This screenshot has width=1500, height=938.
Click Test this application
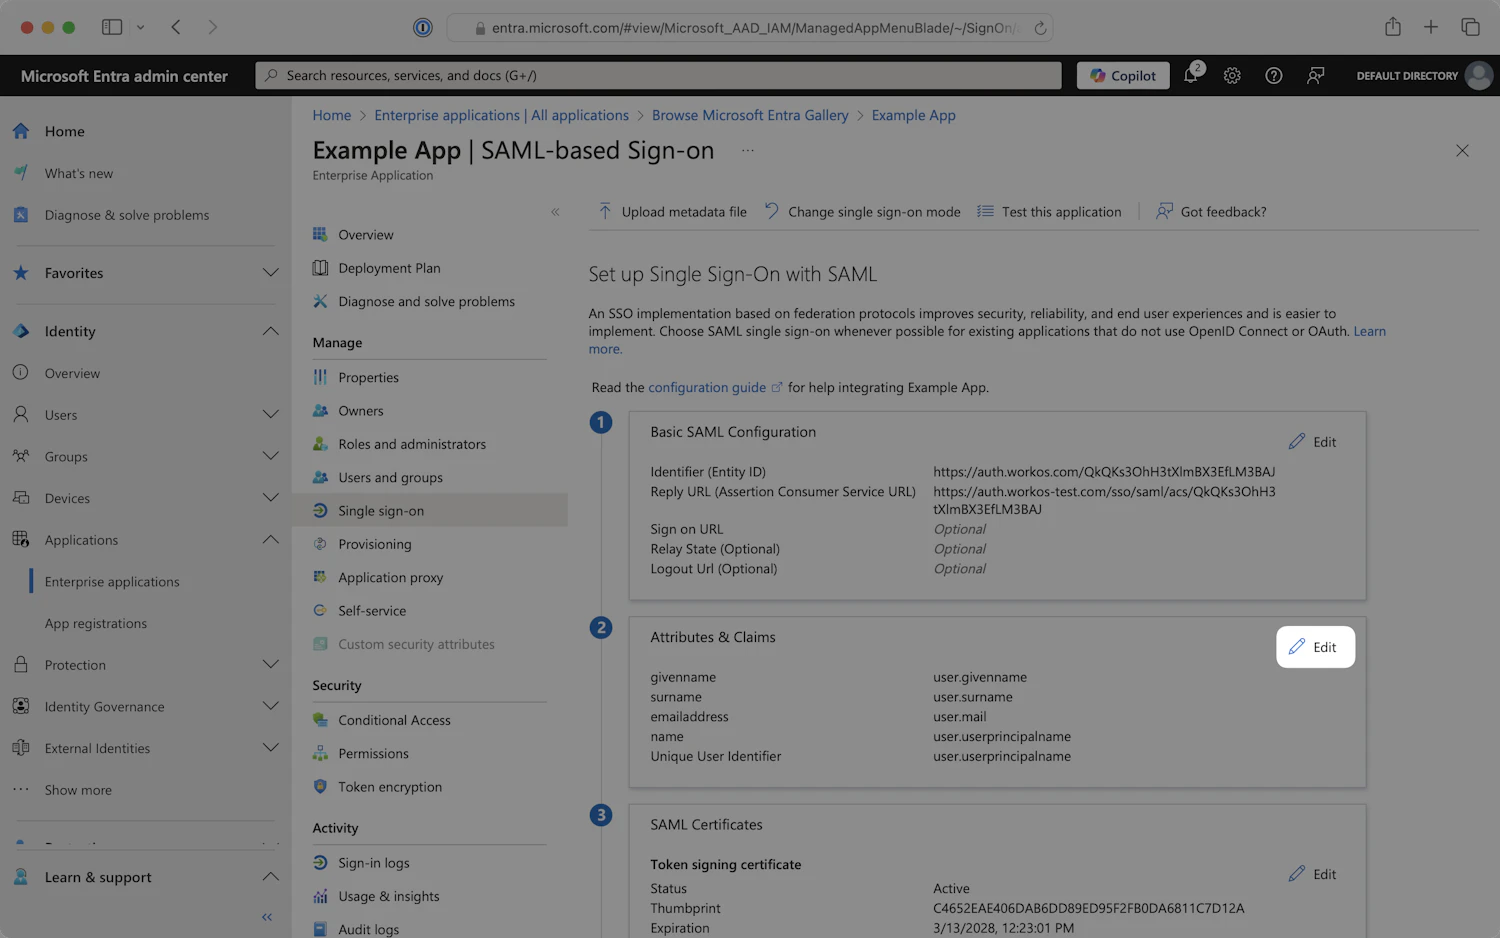pos(1049,212)
